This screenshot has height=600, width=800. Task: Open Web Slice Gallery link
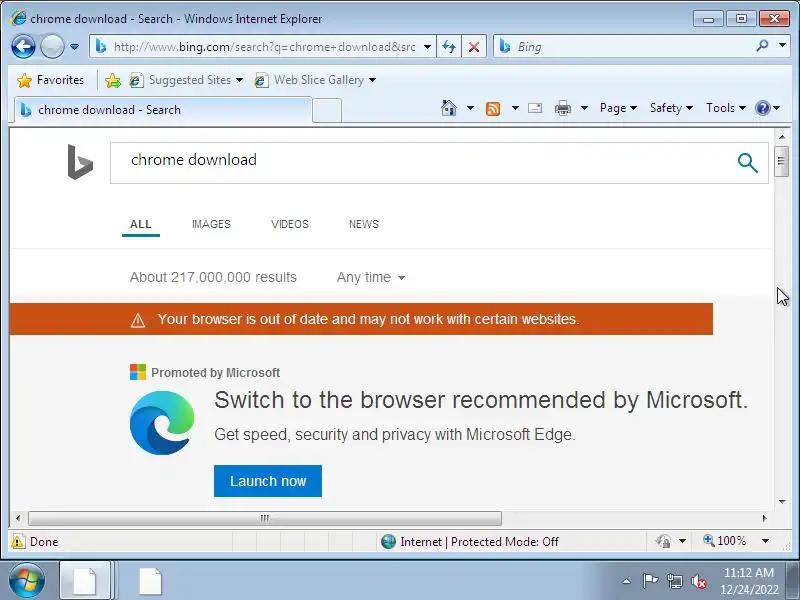point(315,80)
